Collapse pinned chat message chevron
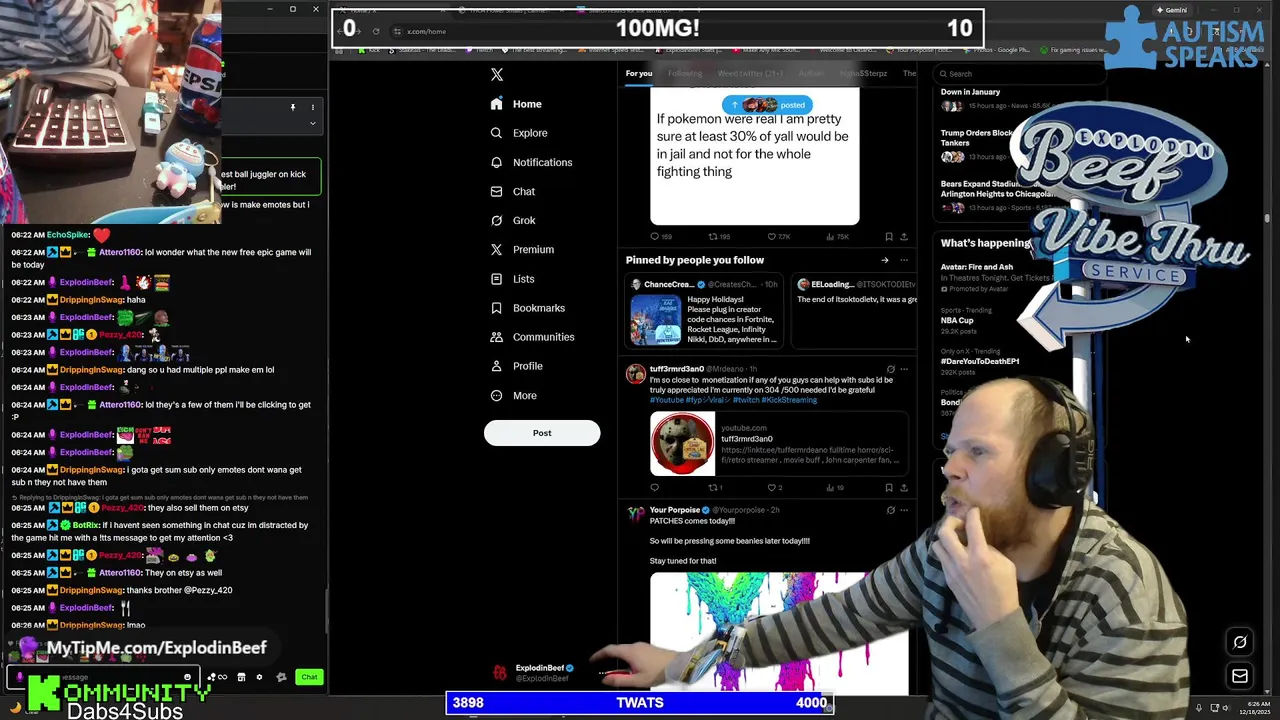1280x720 pixels. tap(312, 123)
